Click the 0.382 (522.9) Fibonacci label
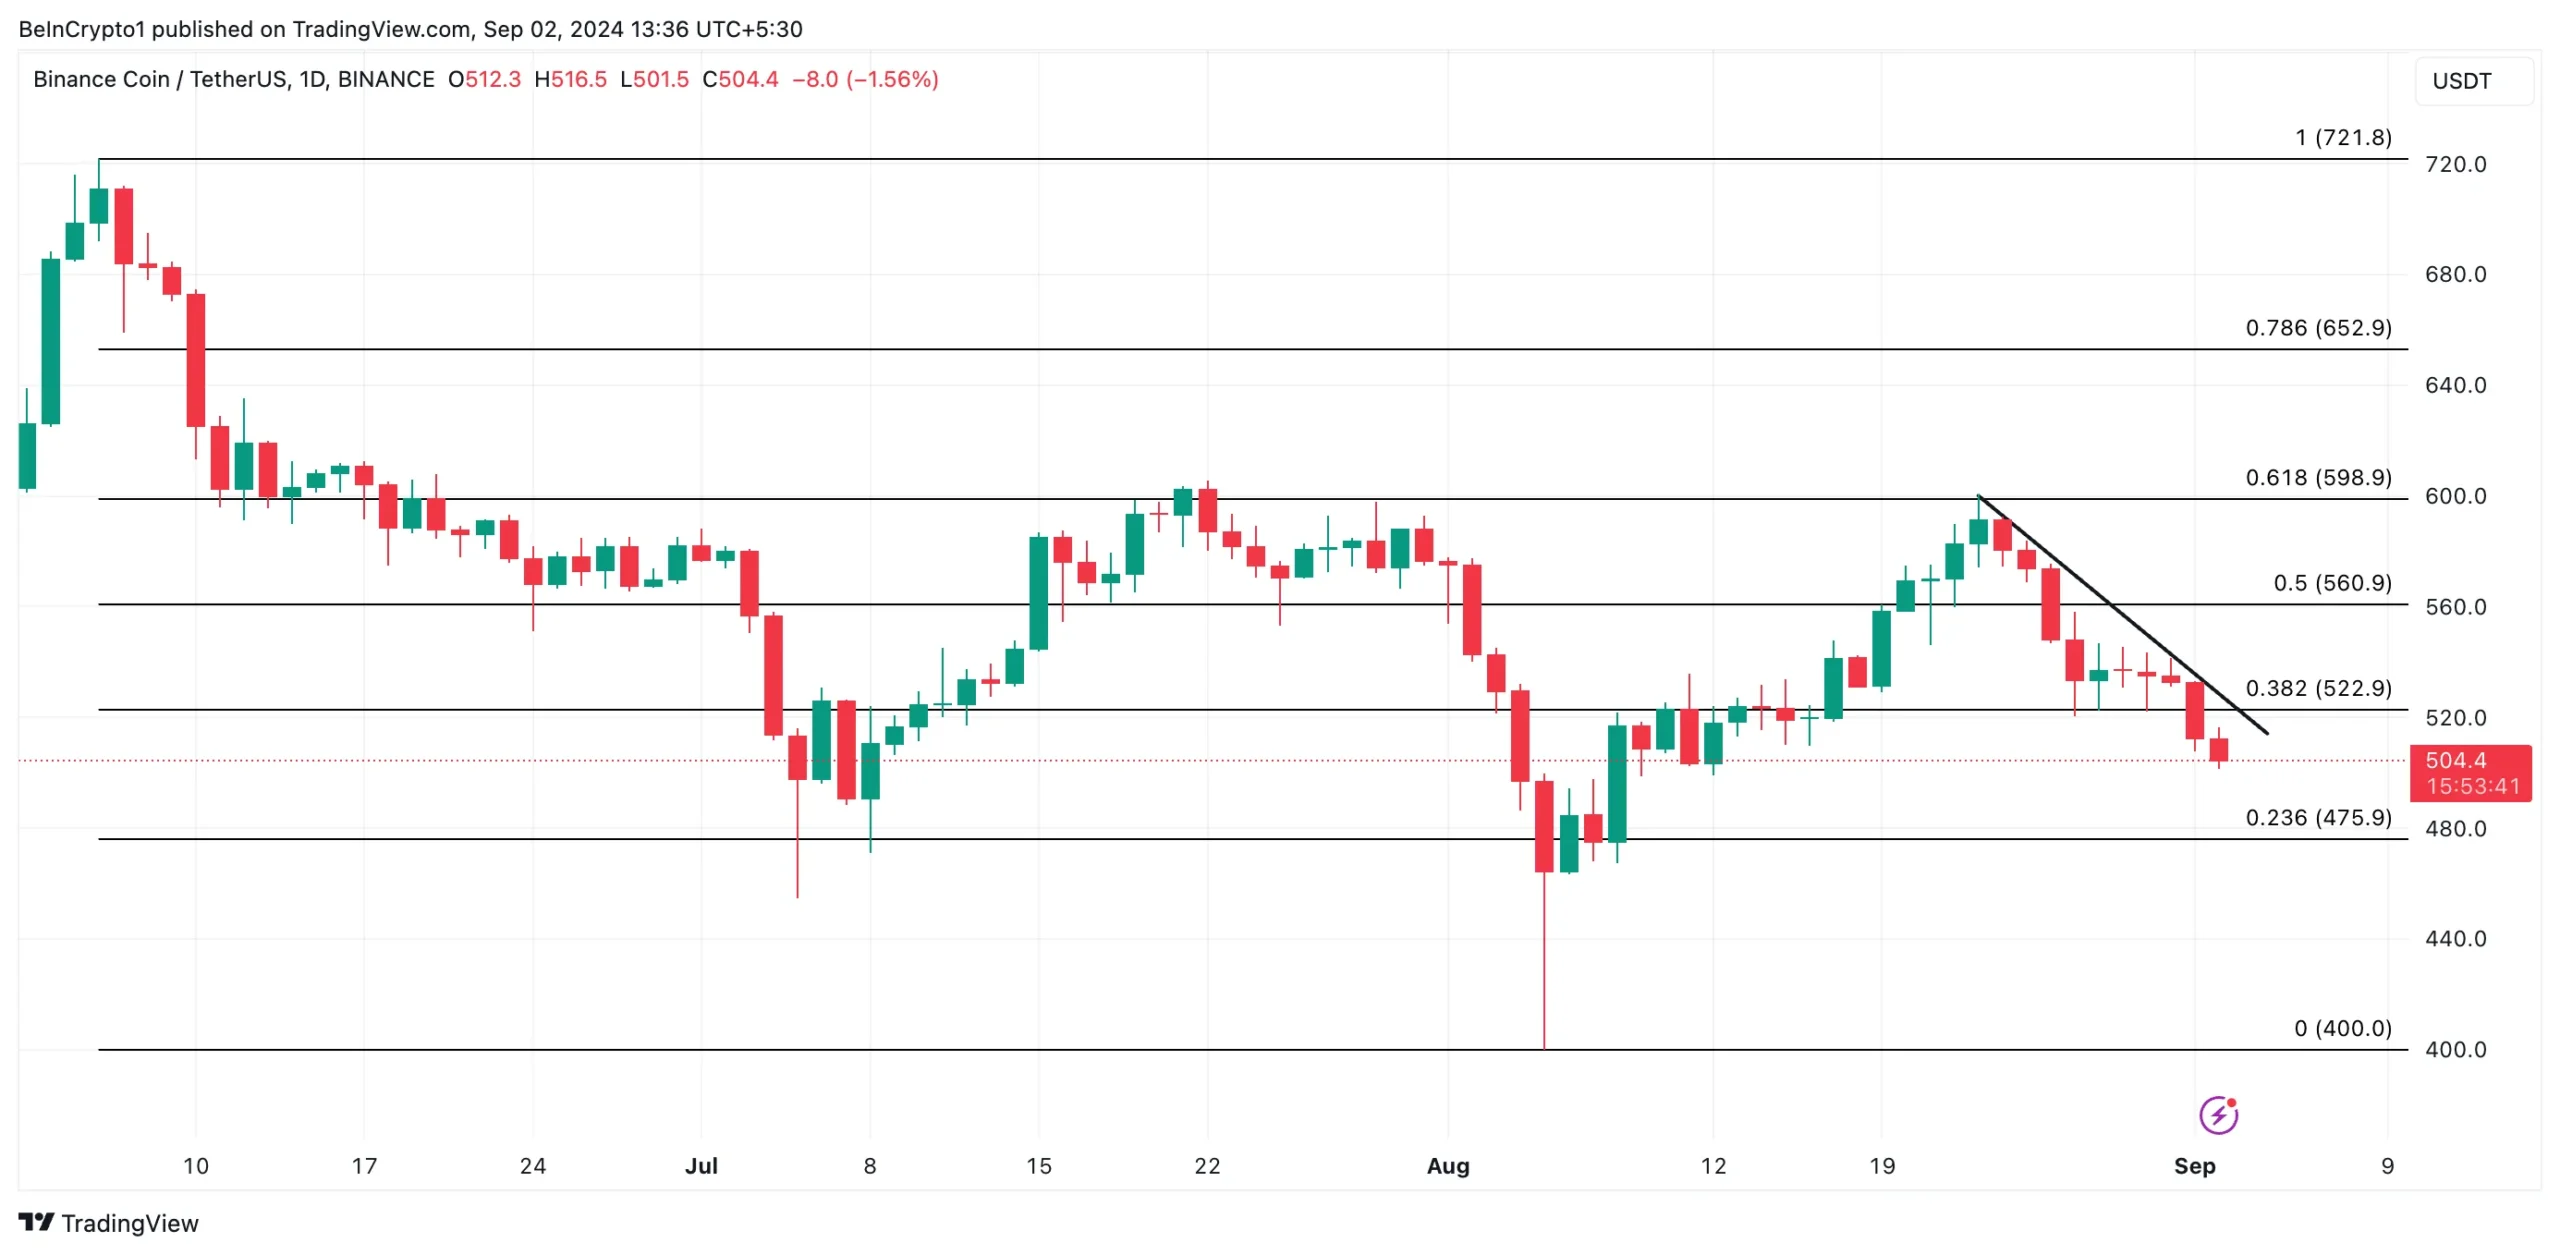Image resolution: width=2560 pixels, height=1255 pixels. tap(2318, 688)
